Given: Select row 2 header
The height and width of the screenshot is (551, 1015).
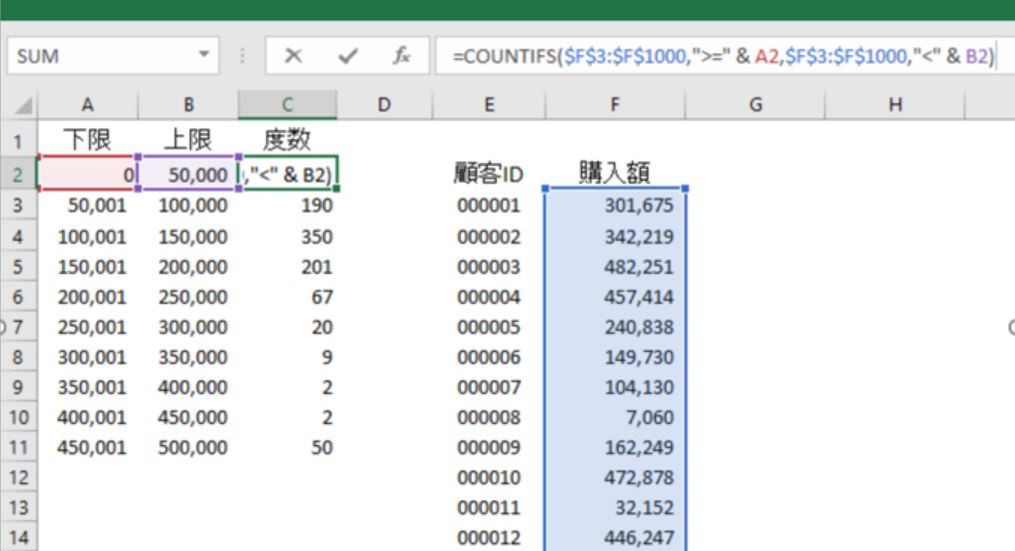Looking at the screenshot, I should point(18,174).
